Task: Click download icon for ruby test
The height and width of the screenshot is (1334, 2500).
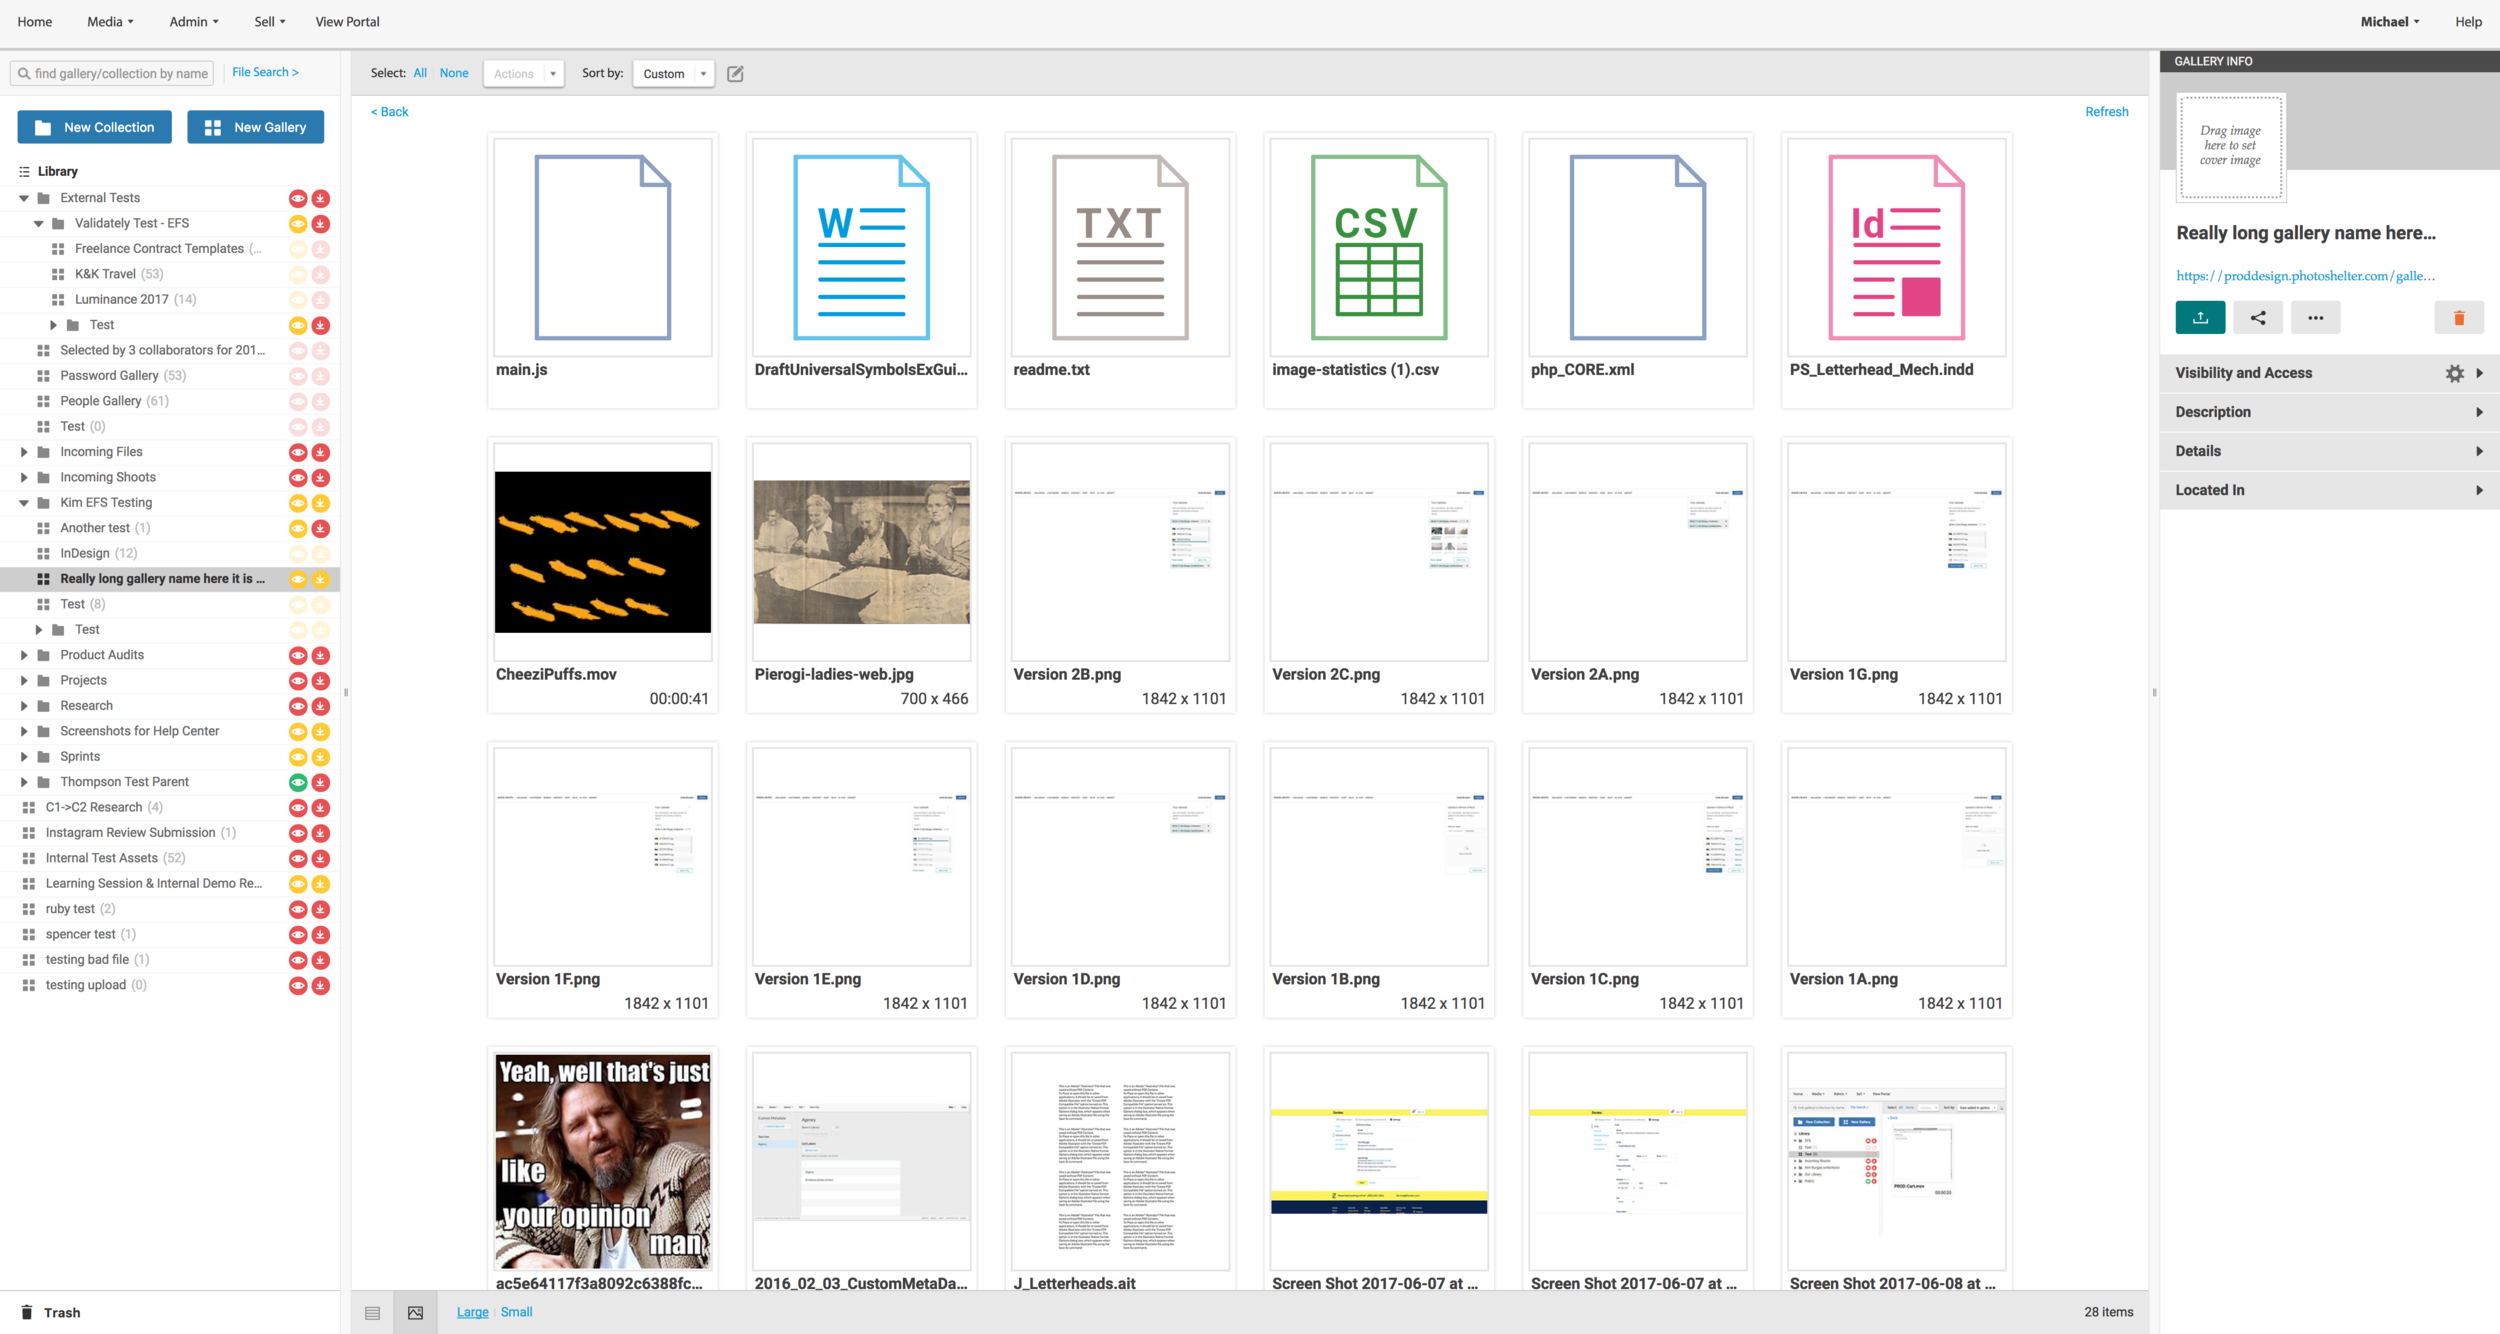Action: 320,910
